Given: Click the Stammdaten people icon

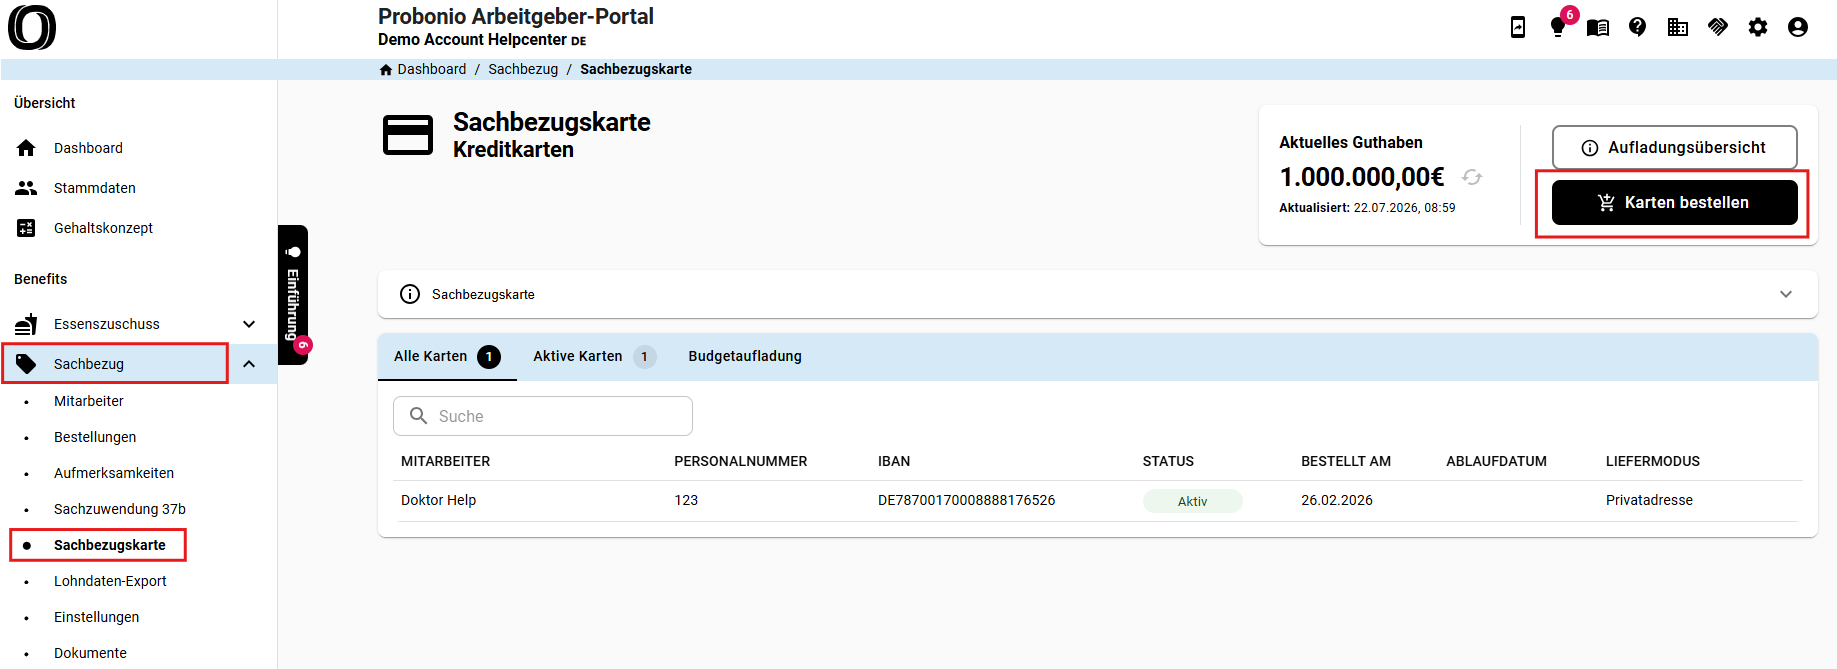Looking at the screenshot, I should [x=26, y=188].
